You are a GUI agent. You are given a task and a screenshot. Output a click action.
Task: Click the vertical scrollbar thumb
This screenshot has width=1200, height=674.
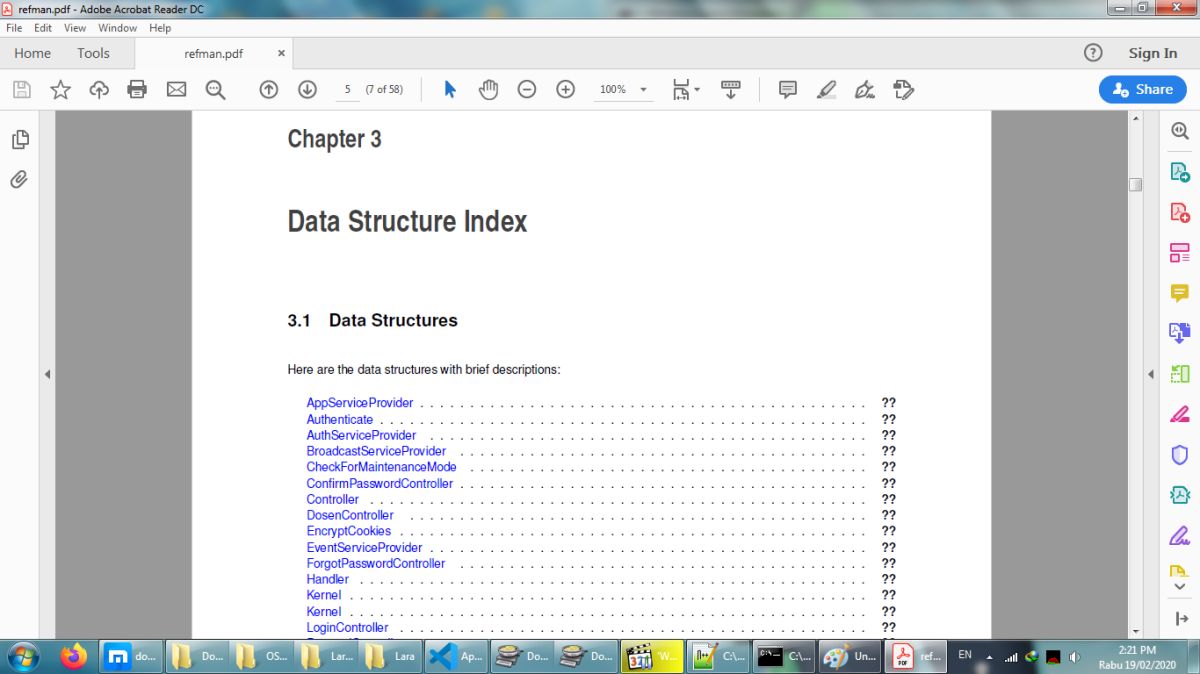pyautogui.click(x=1136, y=184)
